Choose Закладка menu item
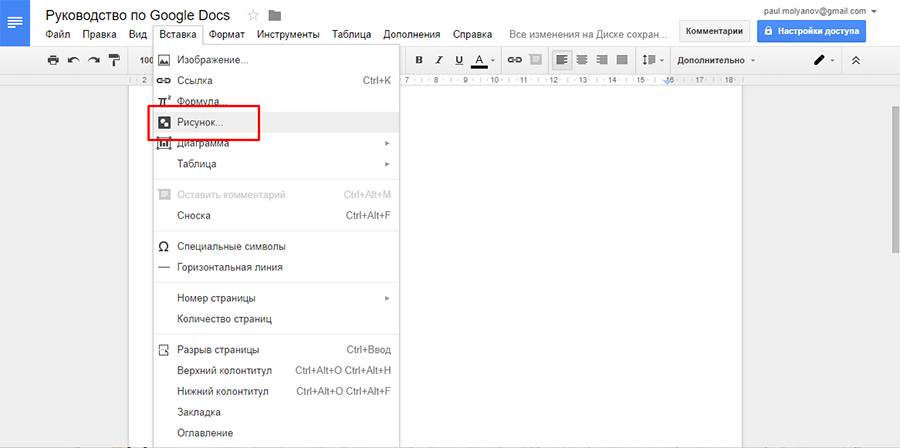 tap(276, 412)
